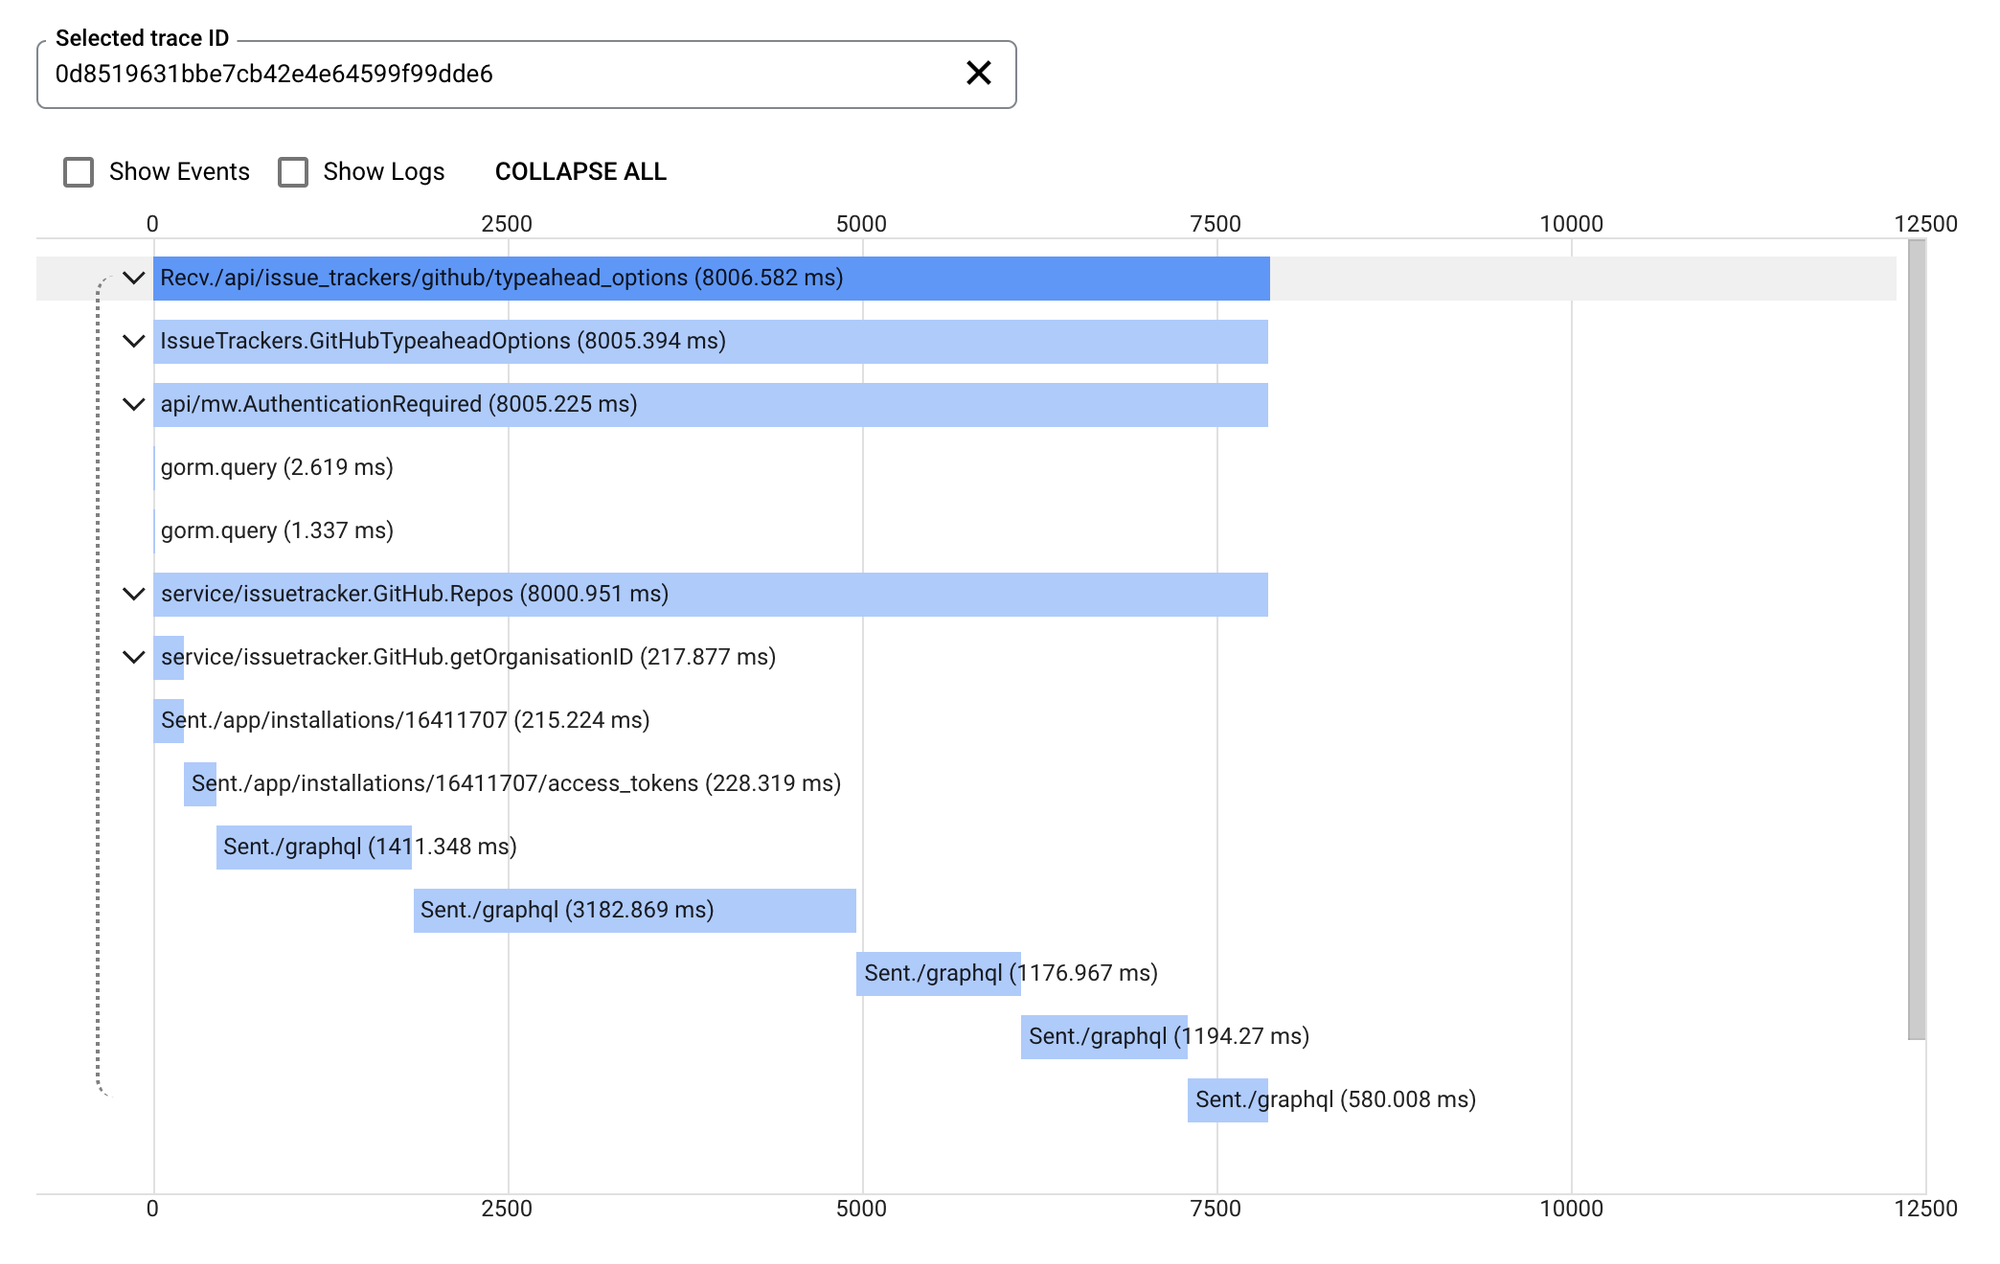Clear the selected trace ID with X

(978, 73)
